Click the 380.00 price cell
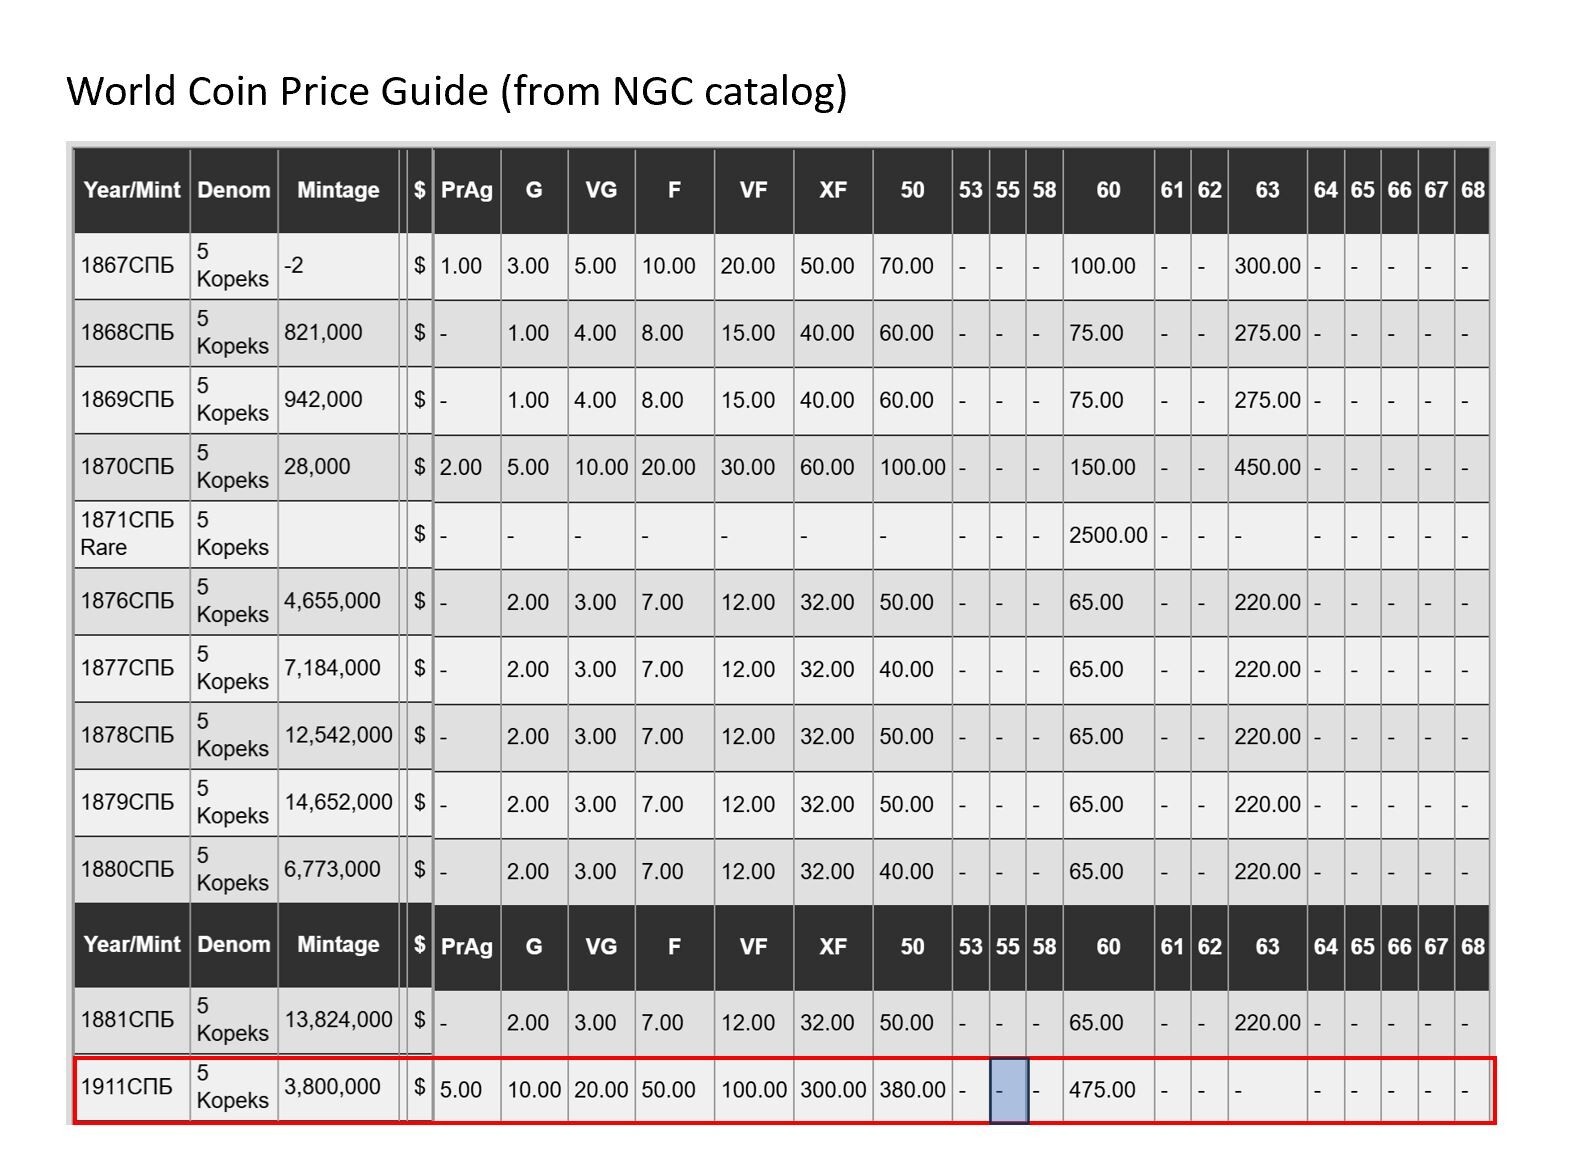Screen dimensions: 1570x1176 click(912, 1089)
